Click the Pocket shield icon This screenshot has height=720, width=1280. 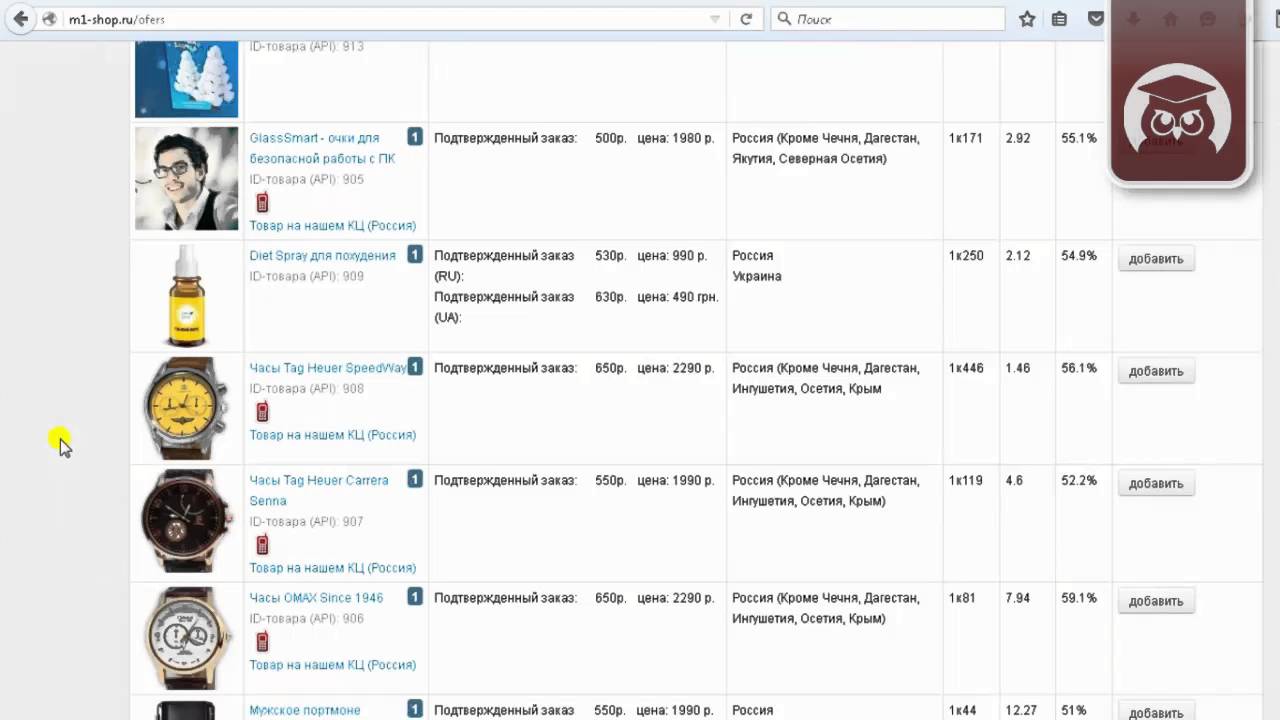pos(1096,19)
